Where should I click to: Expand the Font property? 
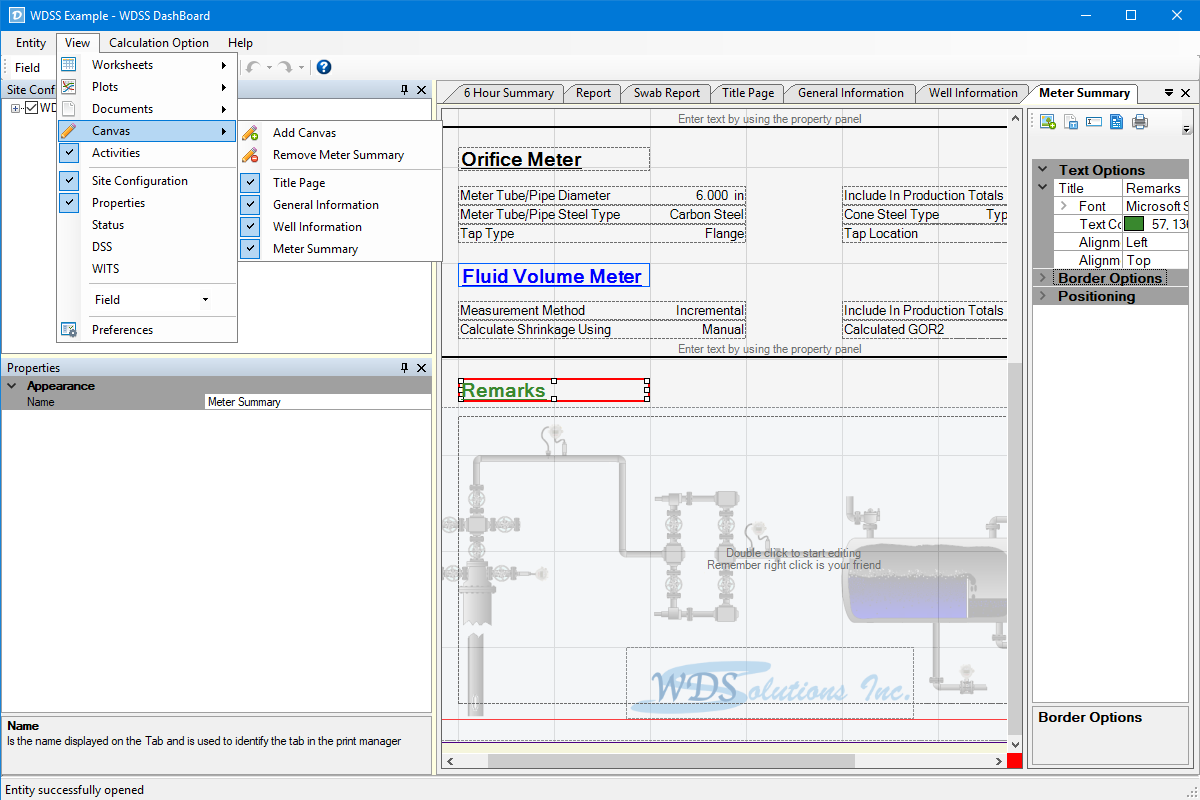[x=1064, y=206]
